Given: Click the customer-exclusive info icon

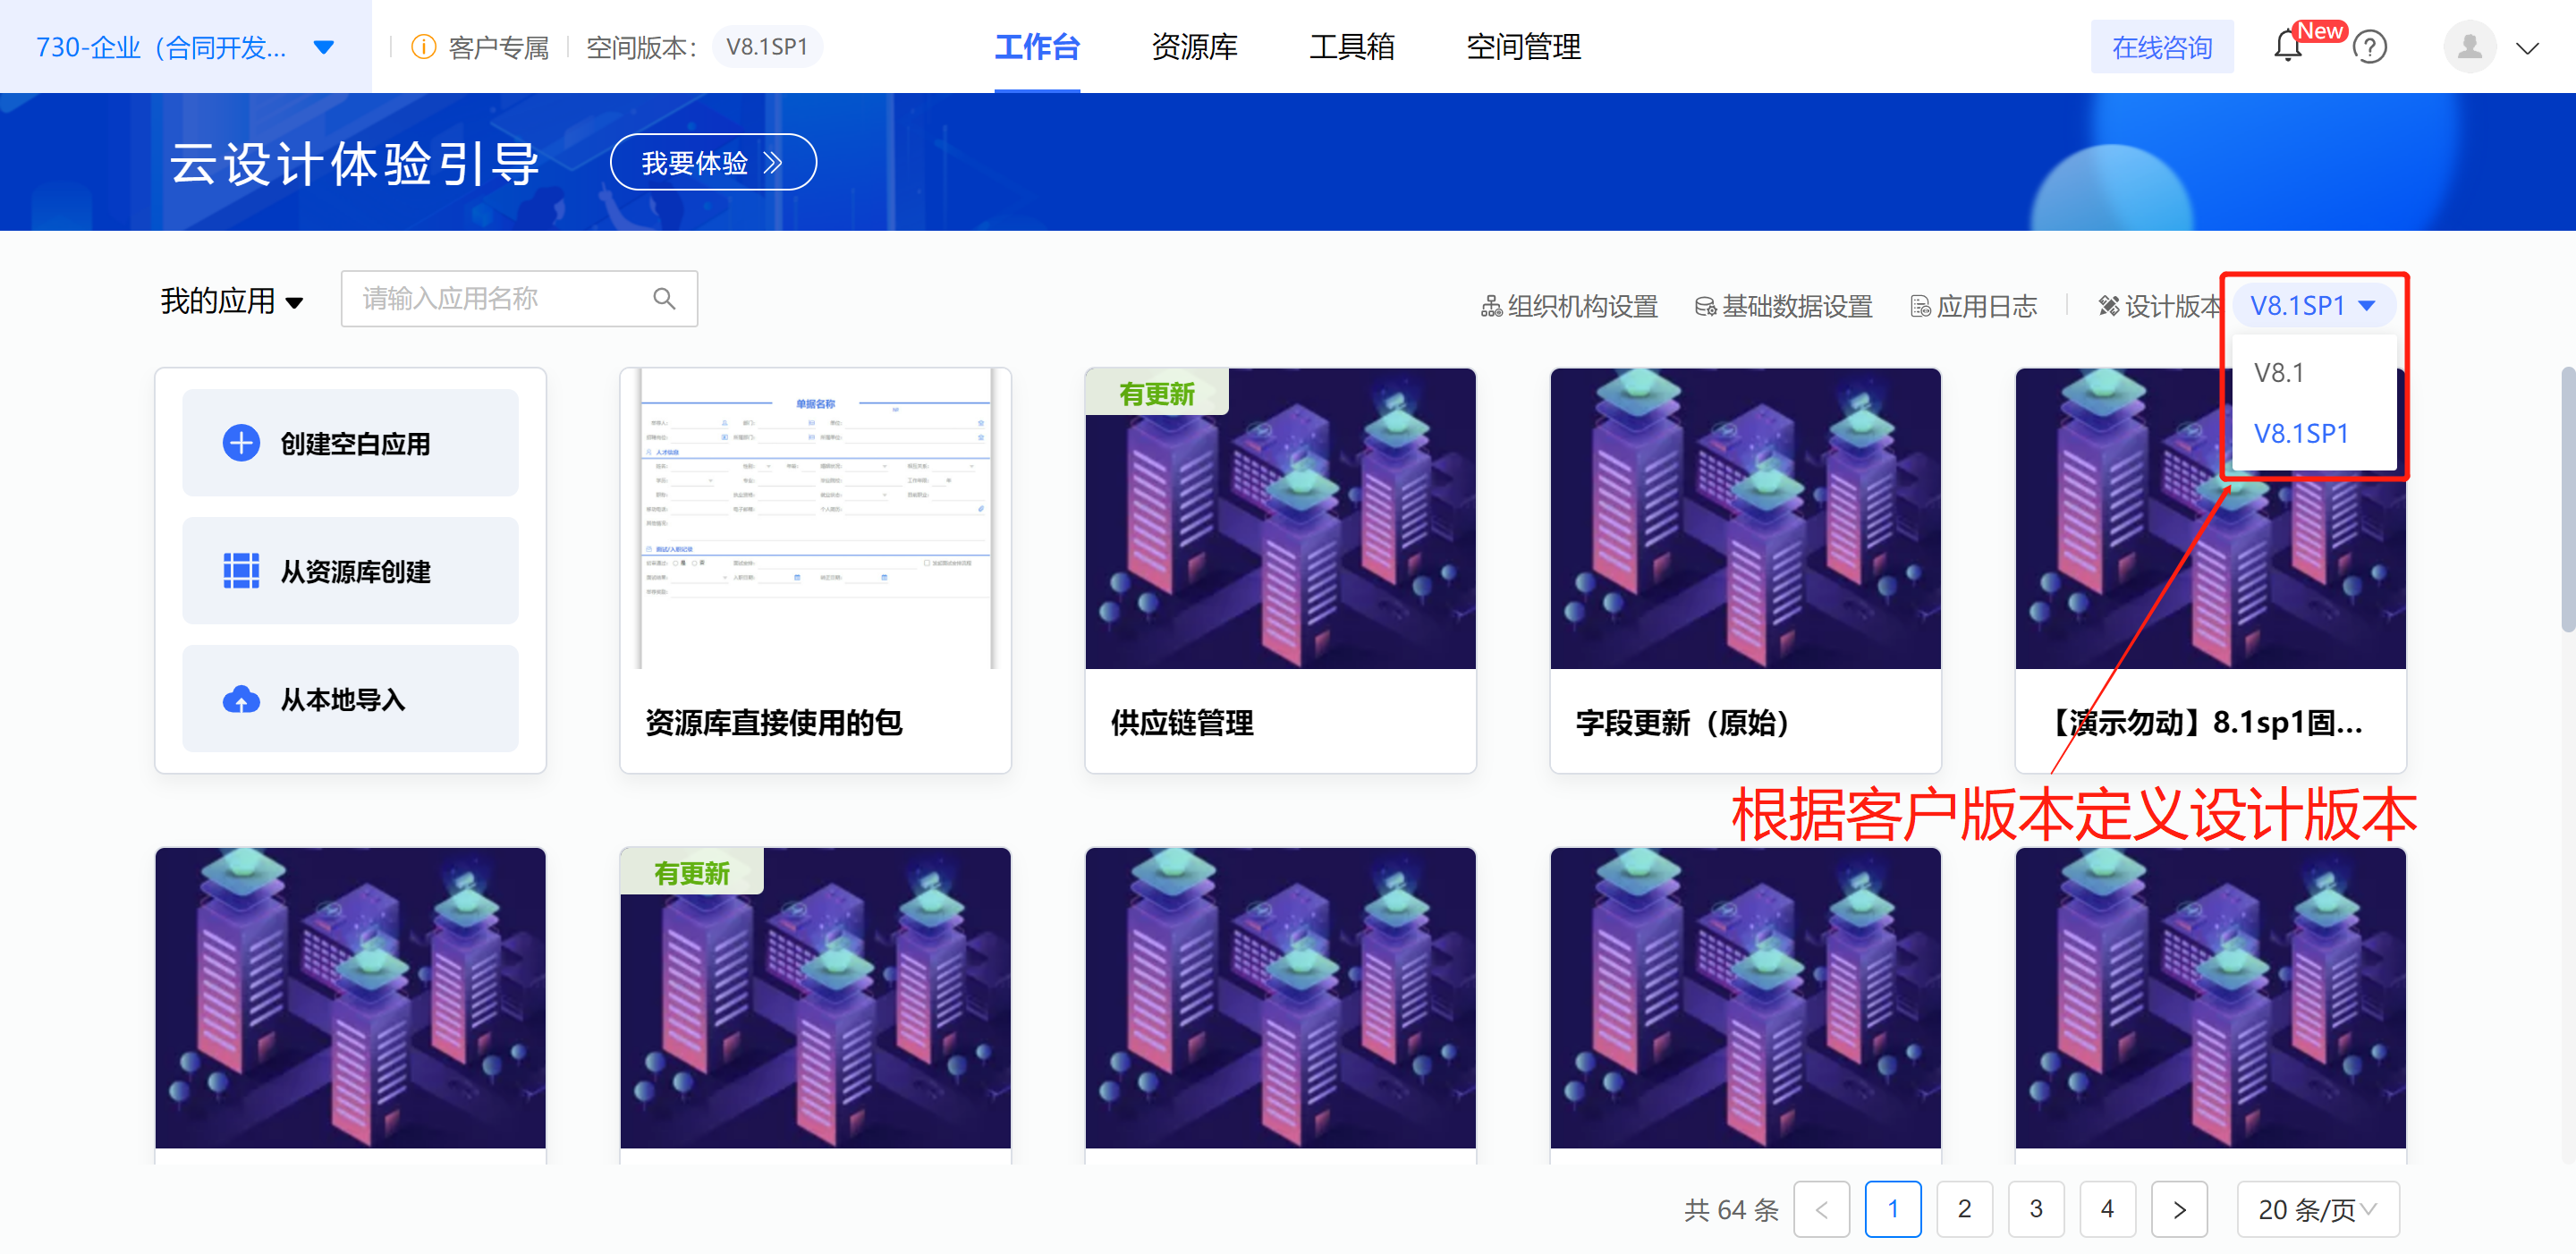Looking at the screenshot, I should [x=423, y=46].
